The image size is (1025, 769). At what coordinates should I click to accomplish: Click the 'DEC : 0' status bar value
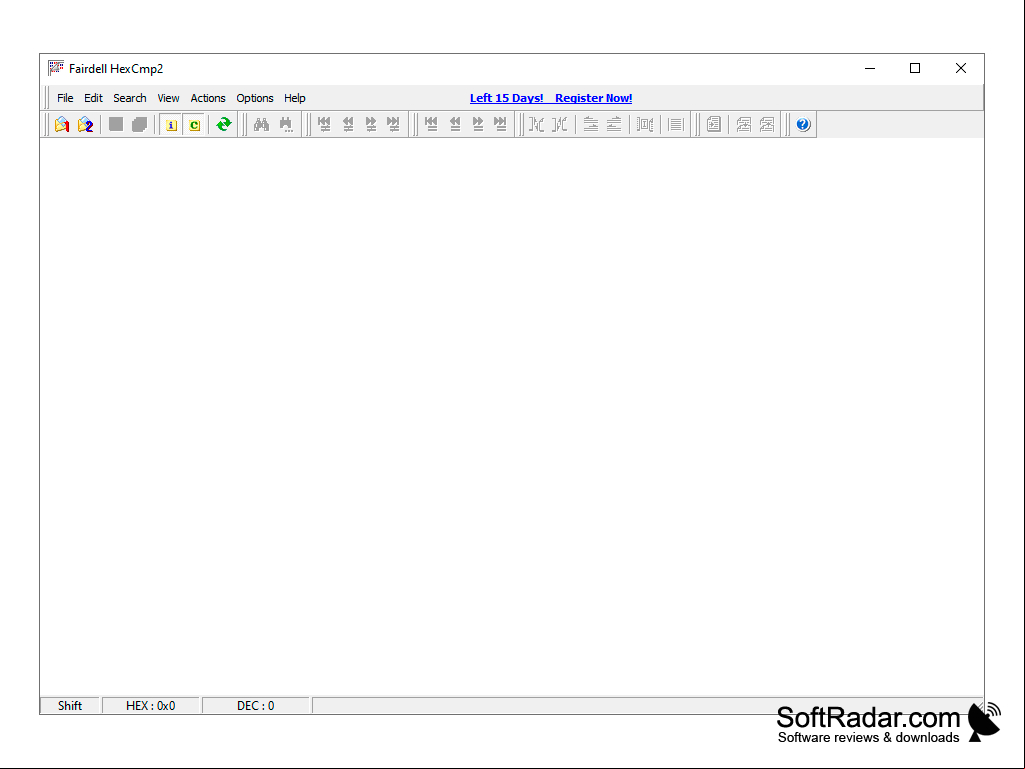(256, 706)
